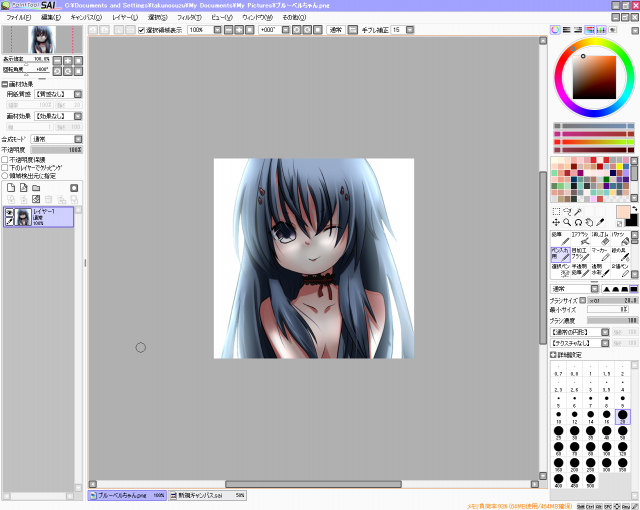Open the 【通常の円形】 brush shape dropdown
The height and width of the screenshot is (510, 640).
(605, 332)
